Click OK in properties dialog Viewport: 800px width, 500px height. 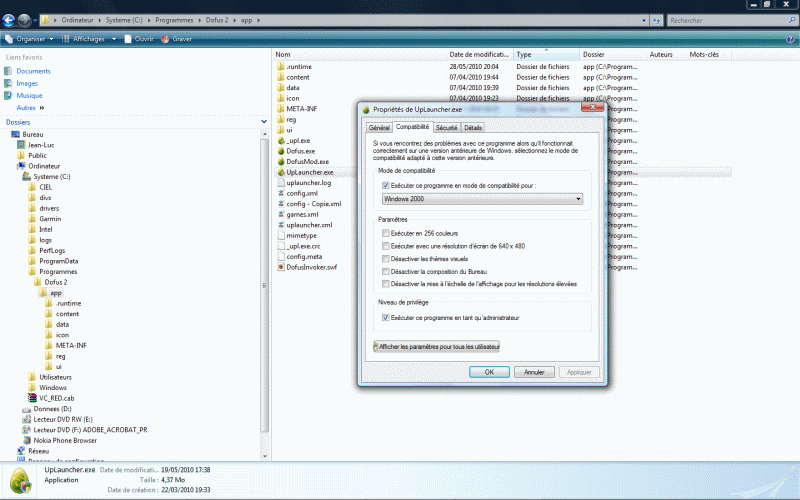489,372
